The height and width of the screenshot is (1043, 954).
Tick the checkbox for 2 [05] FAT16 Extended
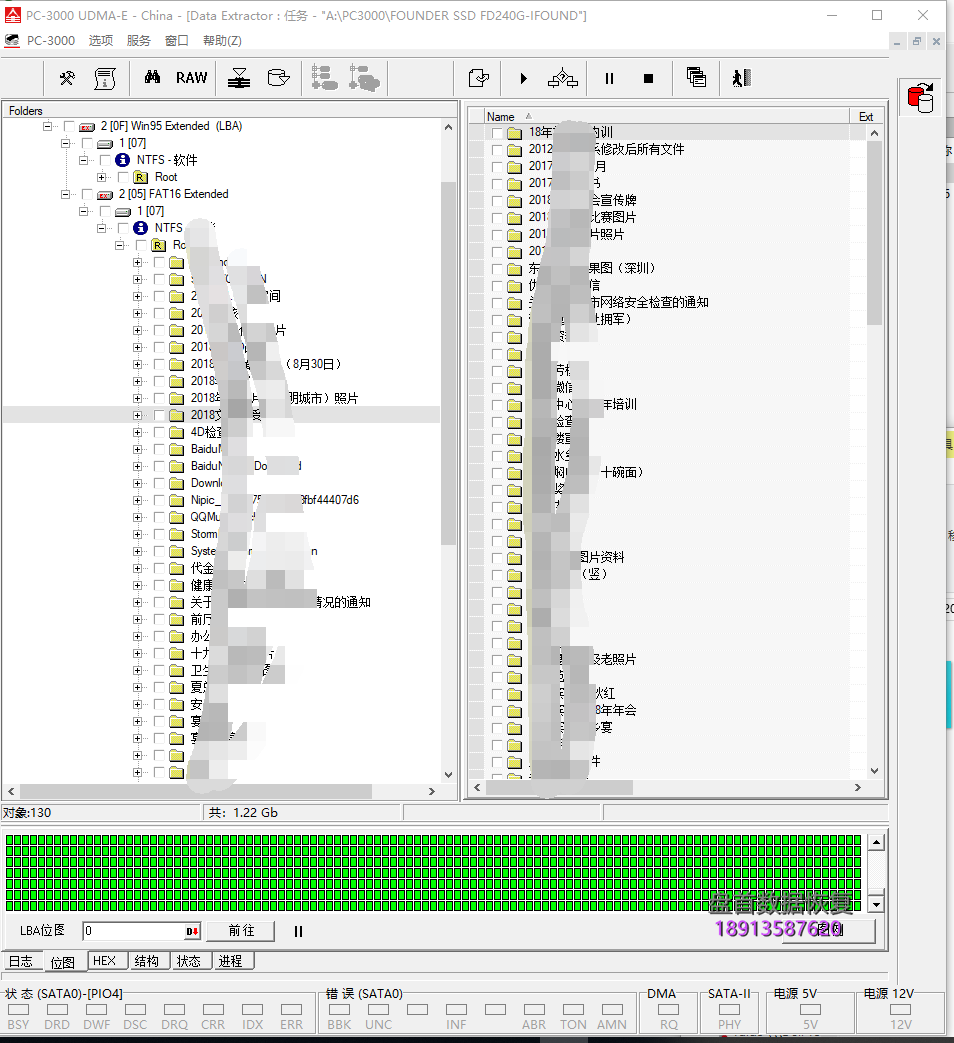[x=87, y=194]
